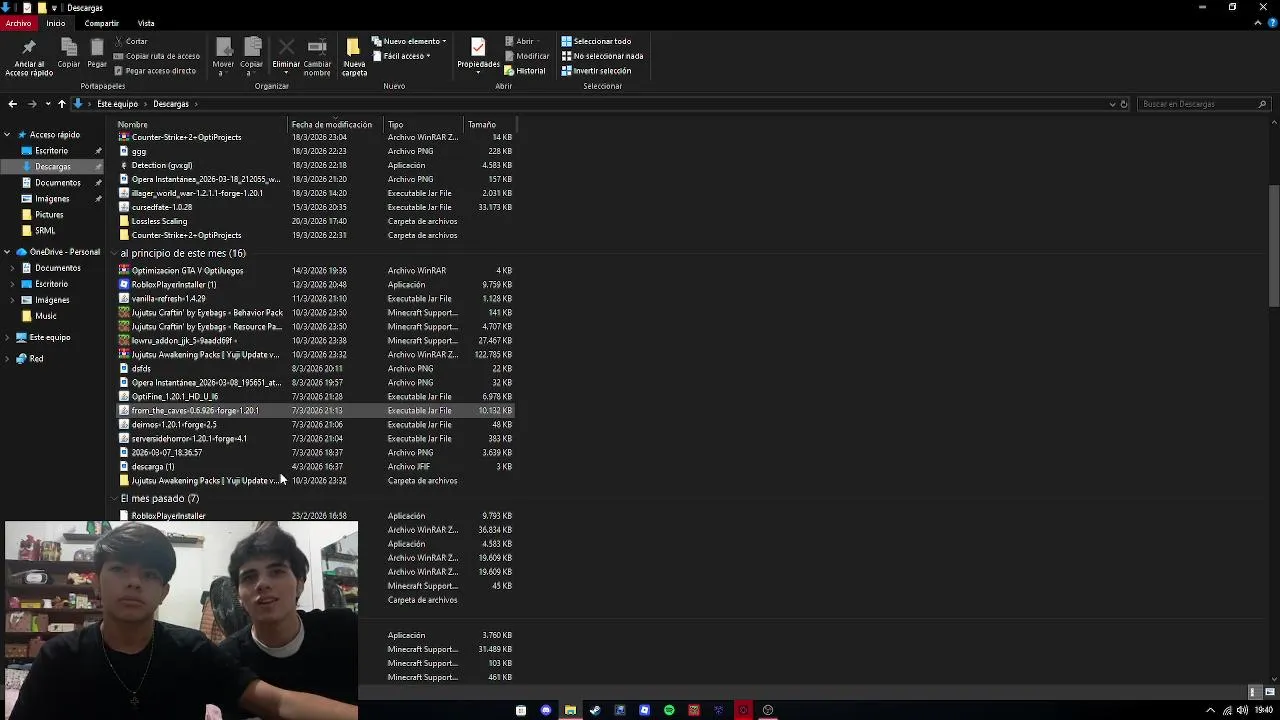The width and height of the screenshot is (1280, 720).
Task: Open Steam from the taskbar
Action: (595, 710)
